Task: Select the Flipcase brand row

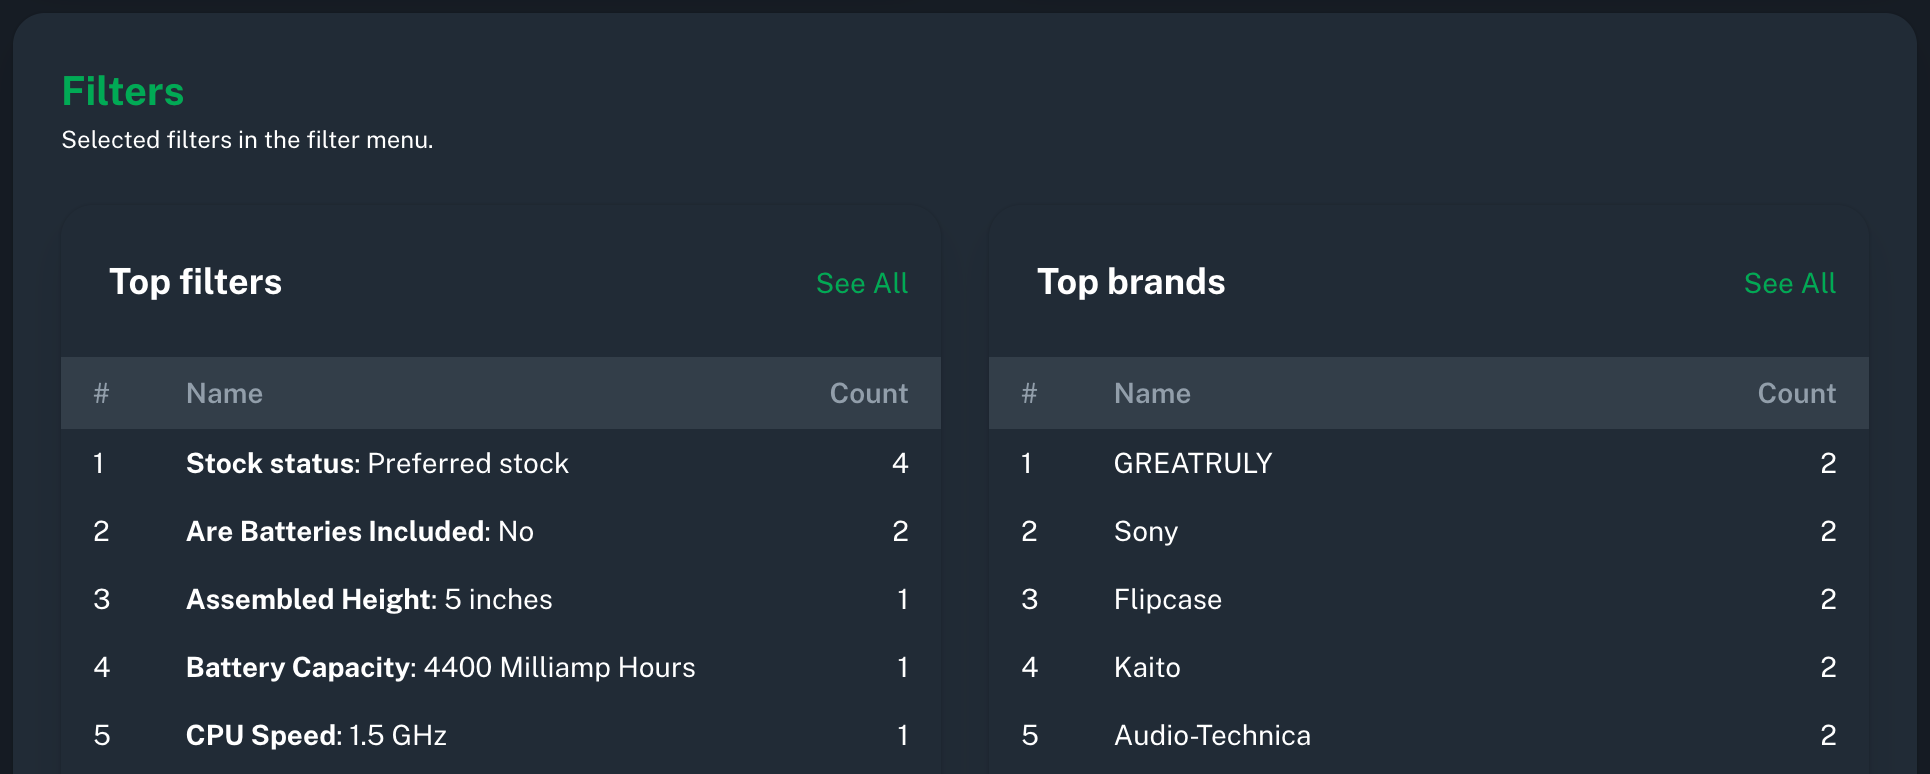Action: (x=1168, y=600)
